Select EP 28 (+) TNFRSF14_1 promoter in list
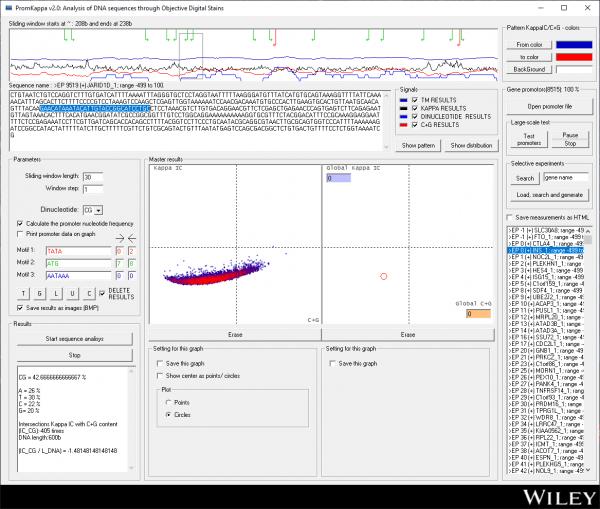600x509 pixels. pos(546,391)
